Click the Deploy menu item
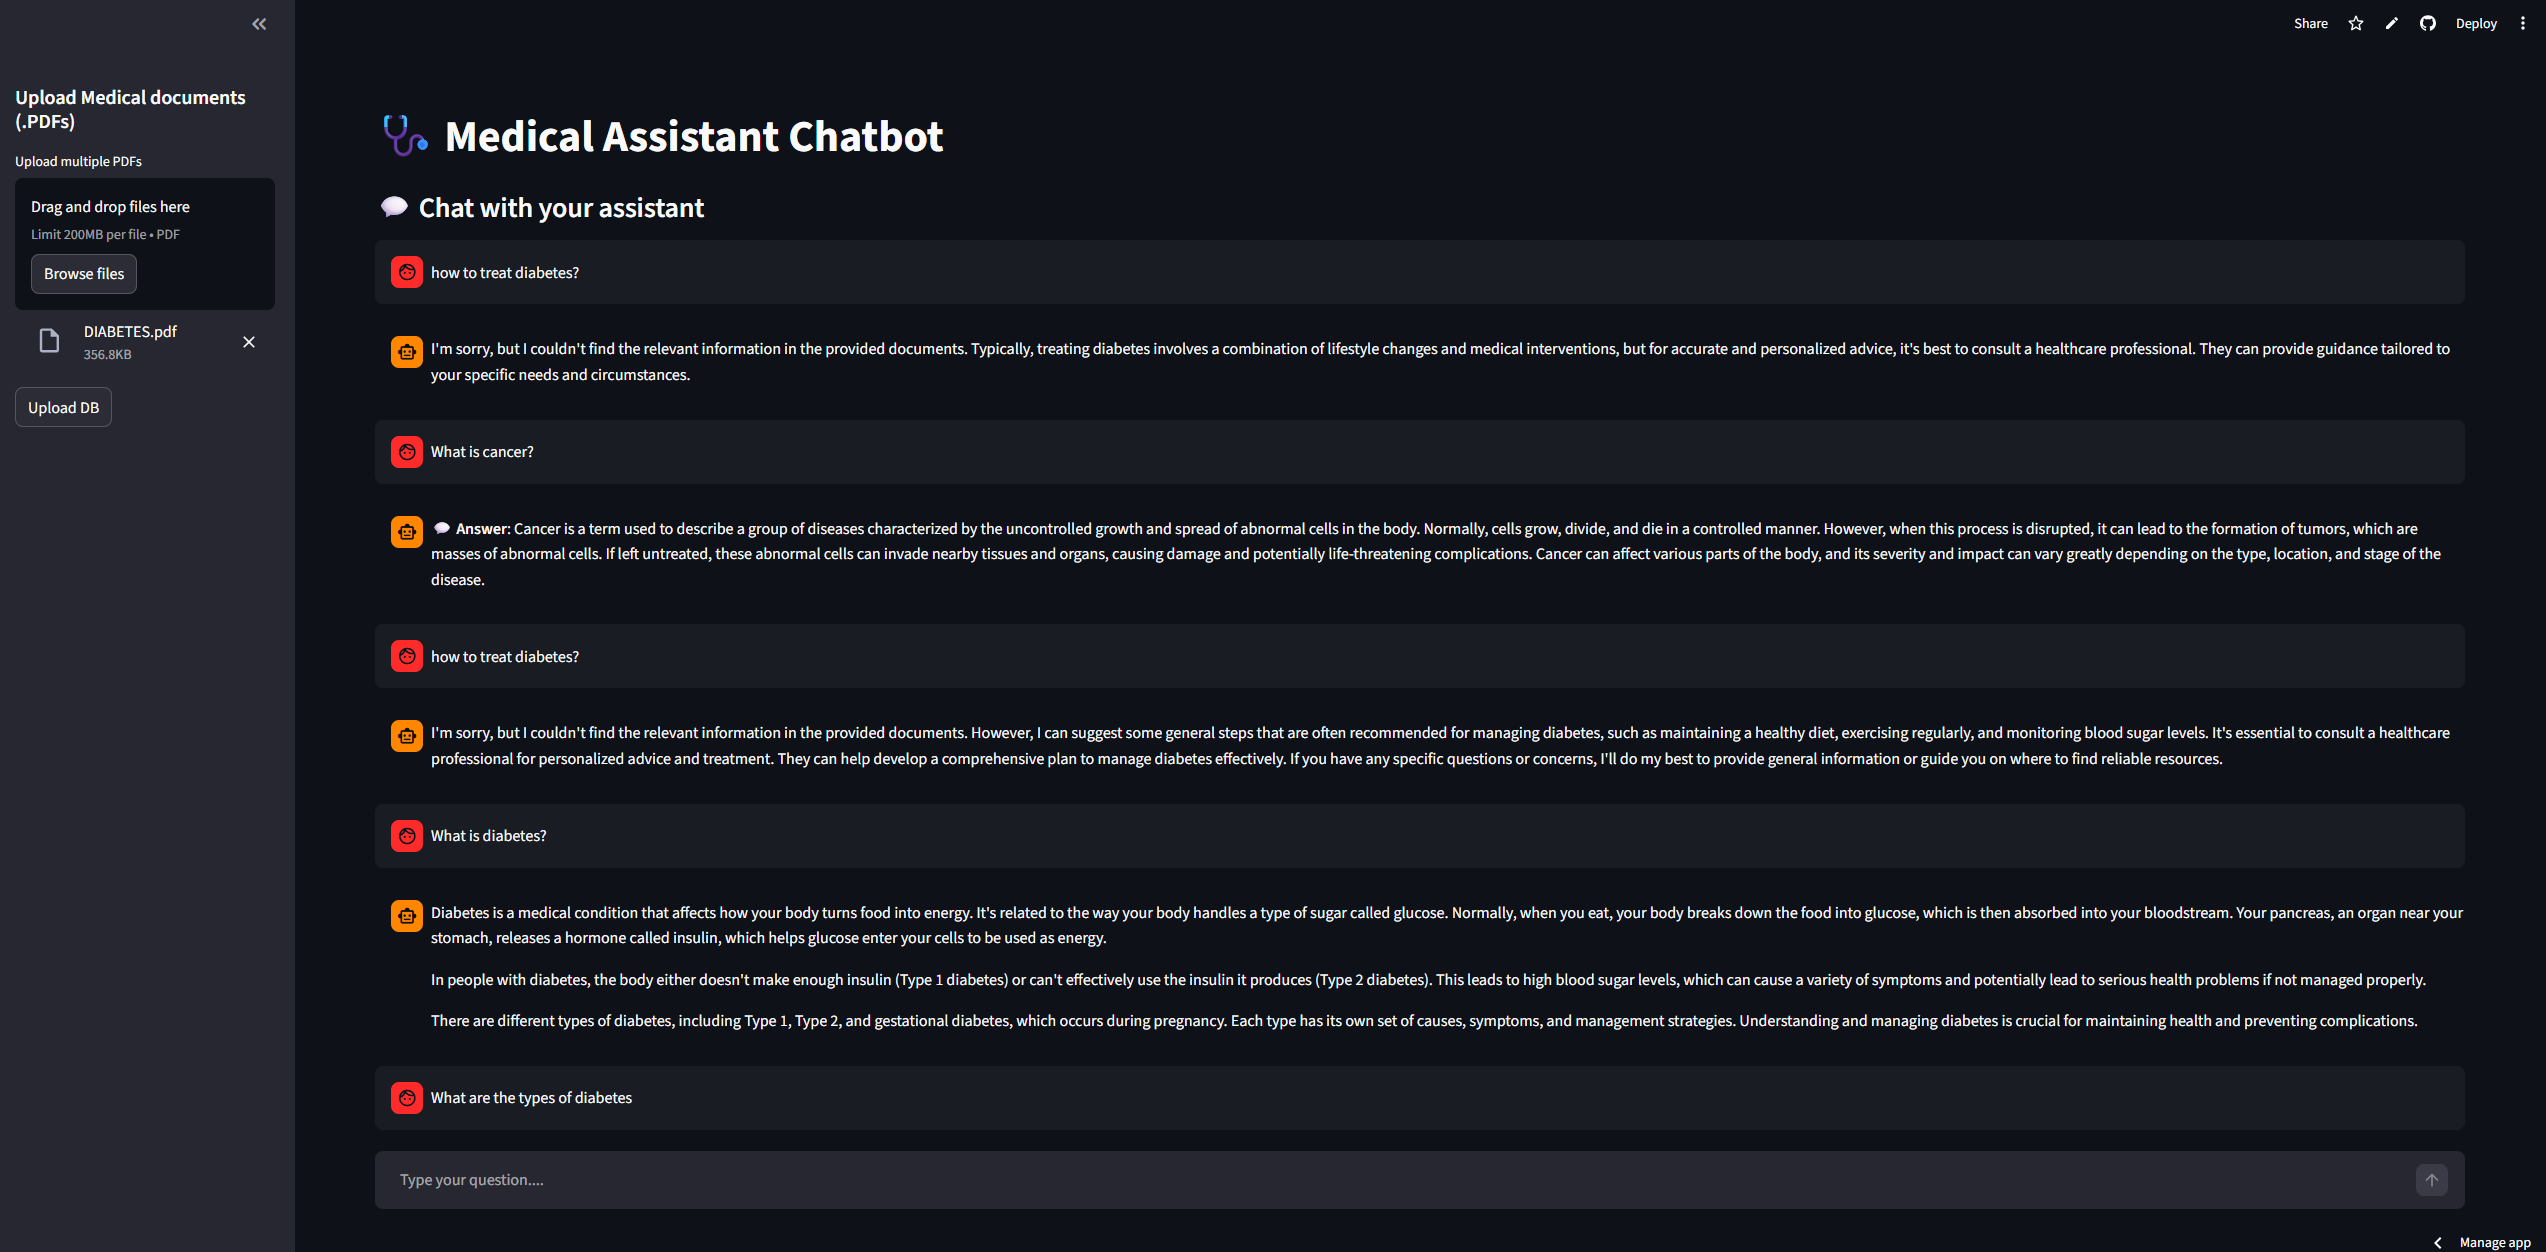2546x1252 pixels. [x=2476, y=24]
